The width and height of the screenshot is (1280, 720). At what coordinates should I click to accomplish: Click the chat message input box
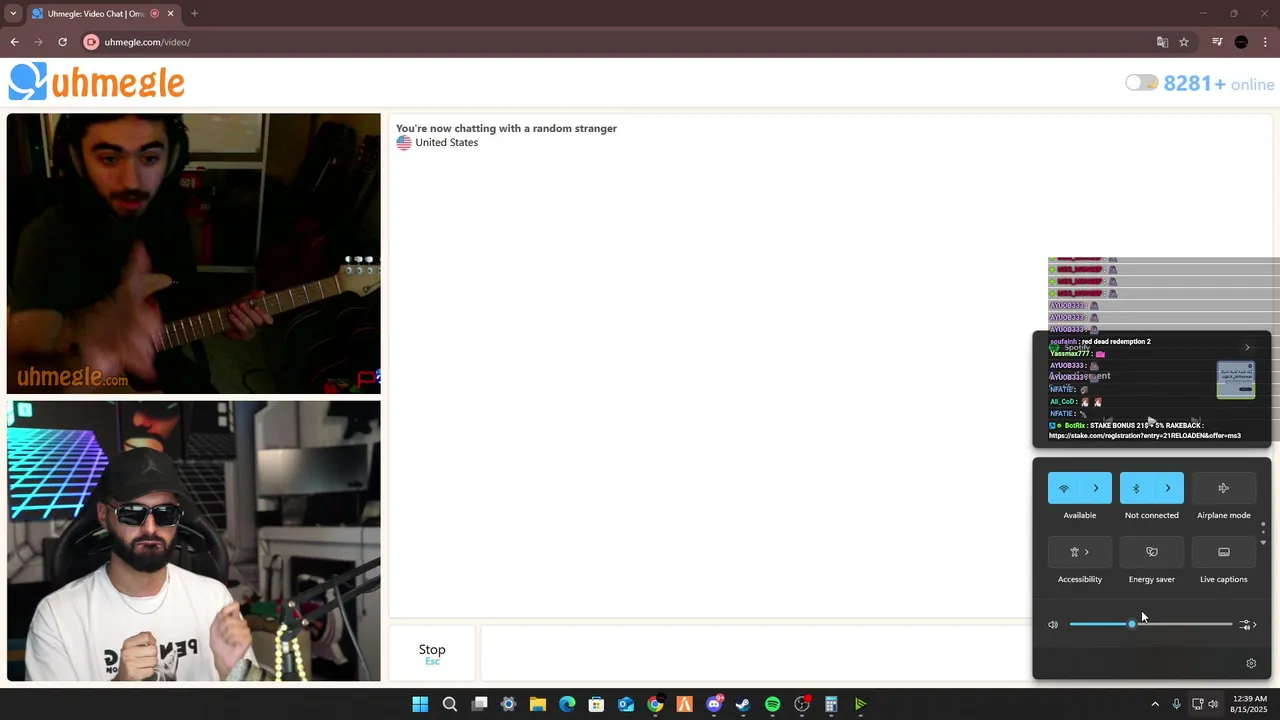(x=757, y=653)
